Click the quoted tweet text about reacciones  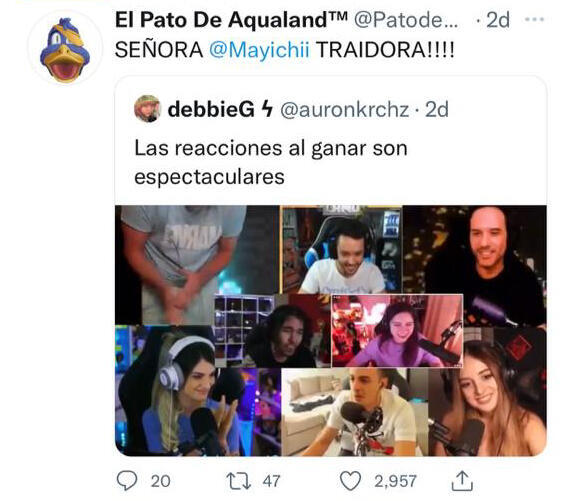[x=271, y=162]
